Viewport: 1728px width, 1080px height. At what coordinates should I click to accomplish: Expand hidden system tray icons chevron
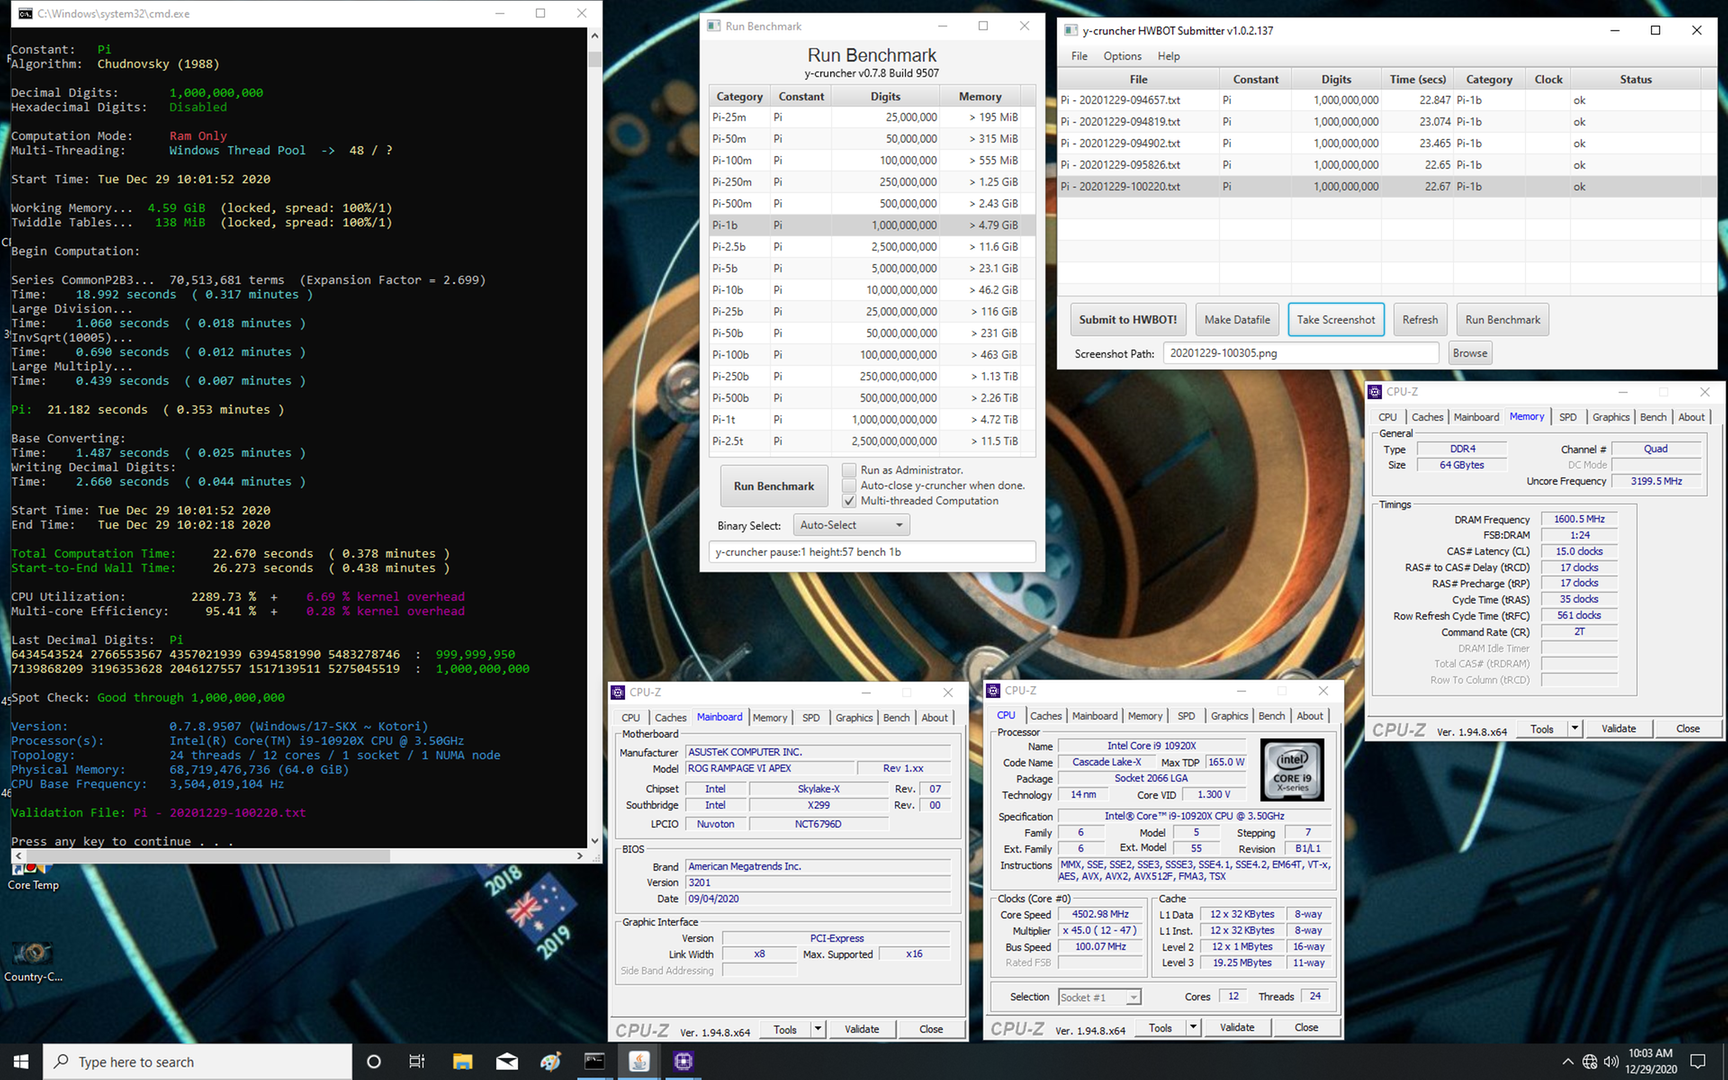point(1567,1061)
